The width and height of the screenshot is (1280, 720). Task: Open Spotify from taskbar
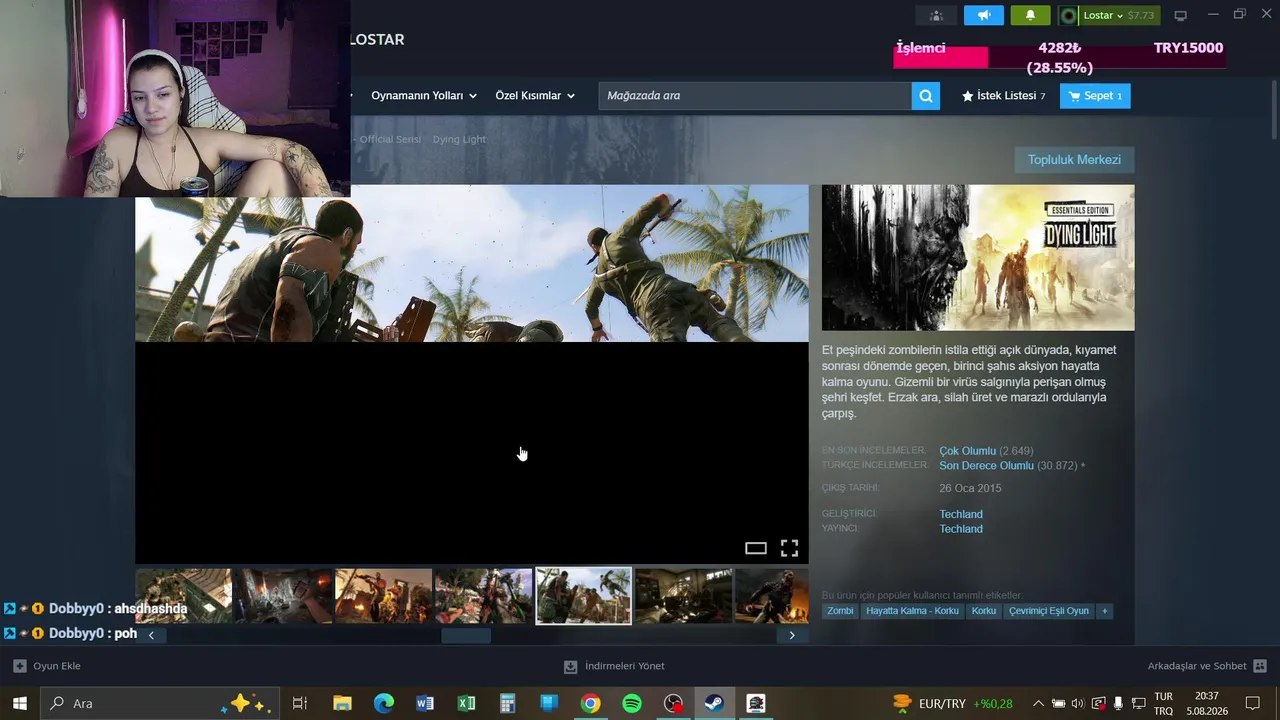[x=632, y=703]
